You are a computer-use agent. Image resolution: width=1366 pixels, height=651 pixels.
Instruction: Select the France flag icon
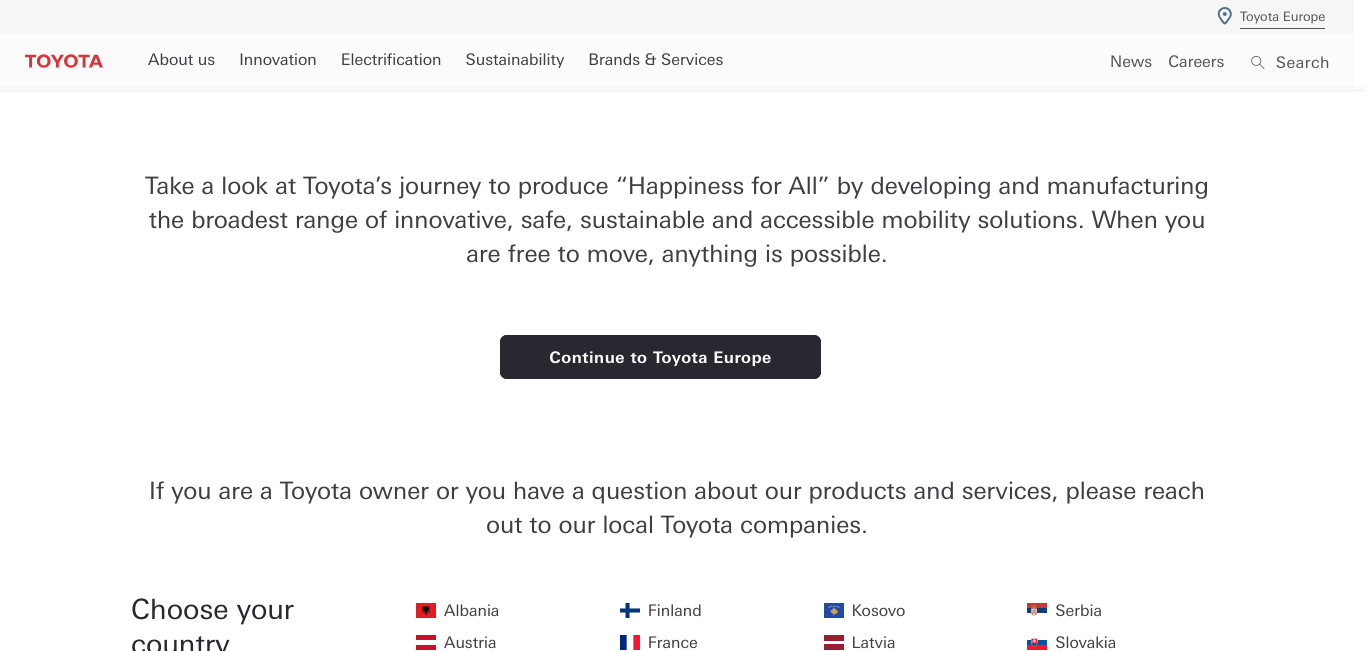click(630, 642)
